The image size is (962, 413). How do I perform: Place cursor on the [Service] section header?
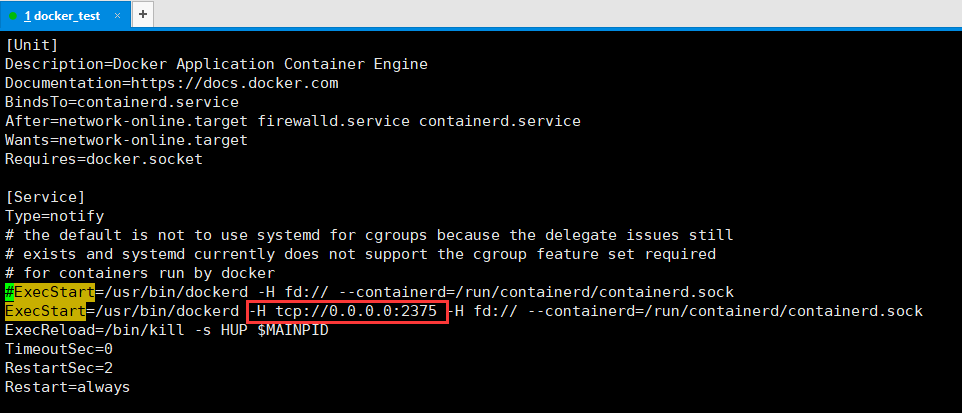(x=45, y=197)
